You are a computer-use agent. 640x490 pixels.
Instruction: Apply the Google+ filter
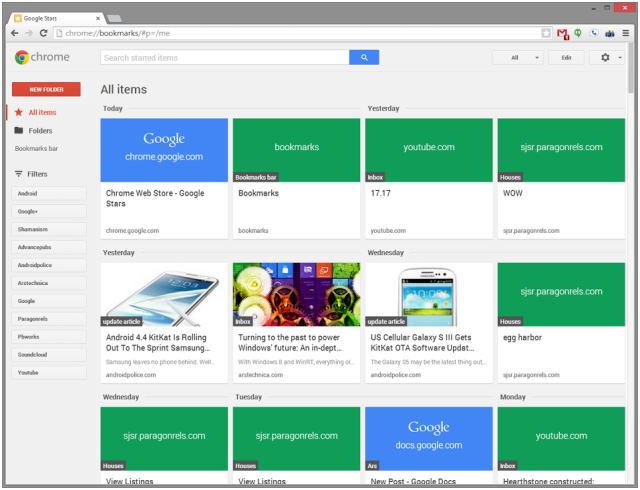49,212
